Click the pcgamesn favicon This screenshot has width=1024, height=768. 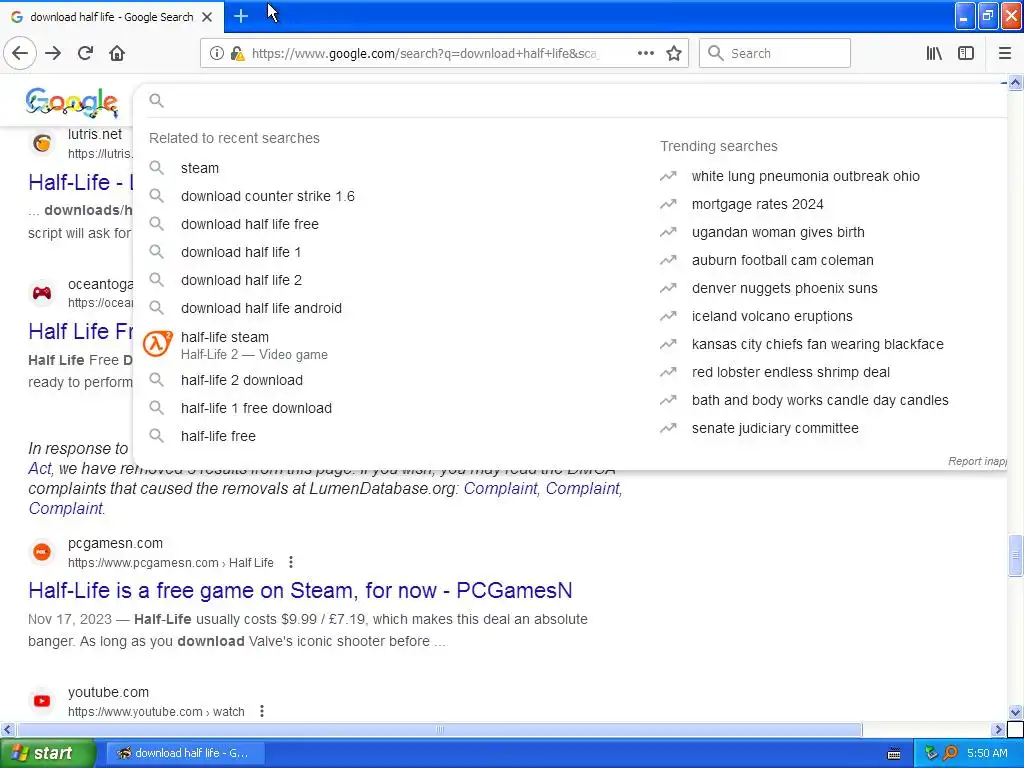(42, 552)
